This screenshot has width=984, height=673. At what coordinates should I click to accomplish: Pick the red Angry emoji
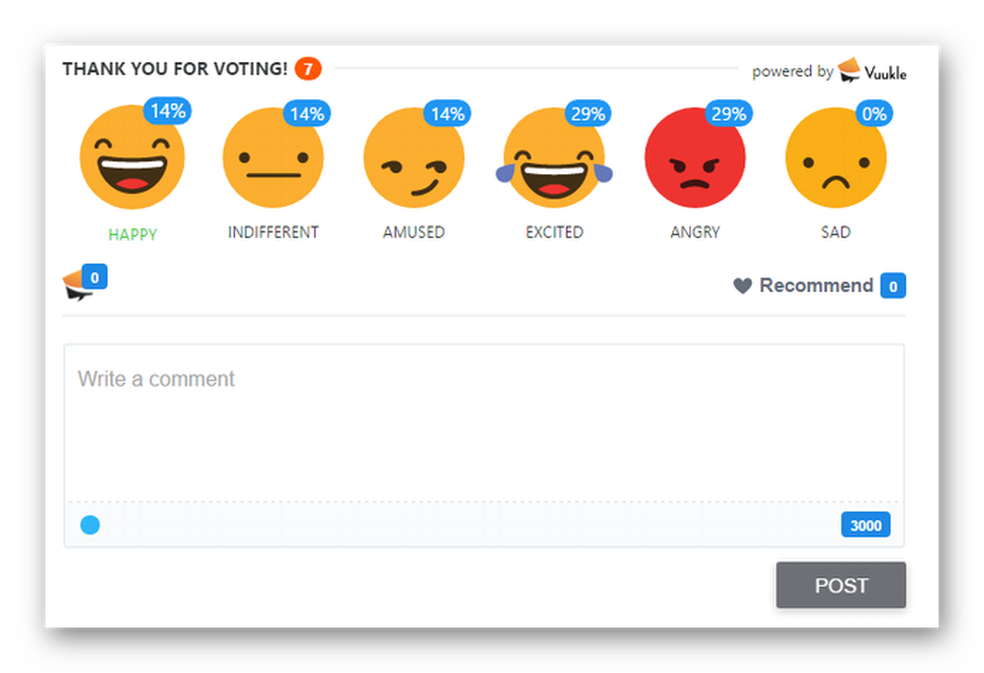(695, 158)
